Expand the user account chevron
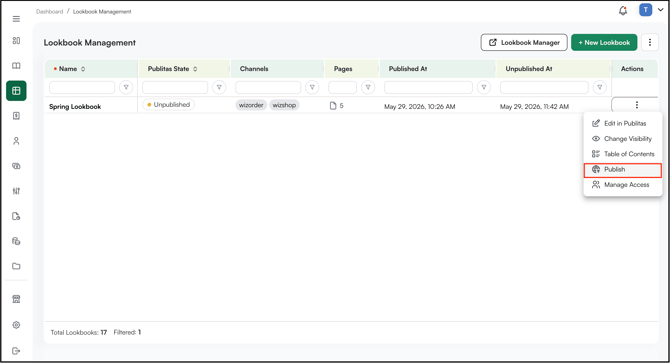Viewport: 670px width, 363px height. pyautogui.click(x=660, y=10)
